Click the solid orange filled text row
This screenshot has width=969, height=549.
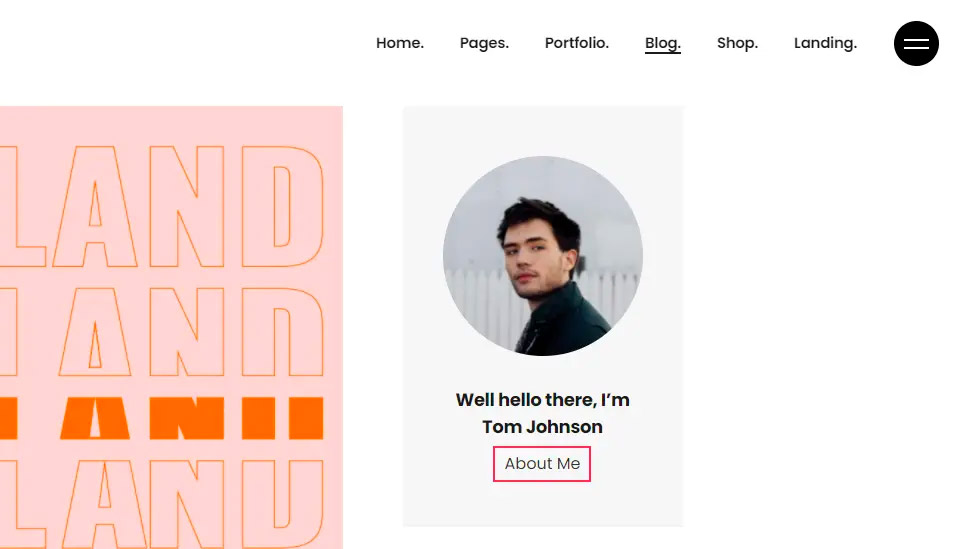click(170, 419)
